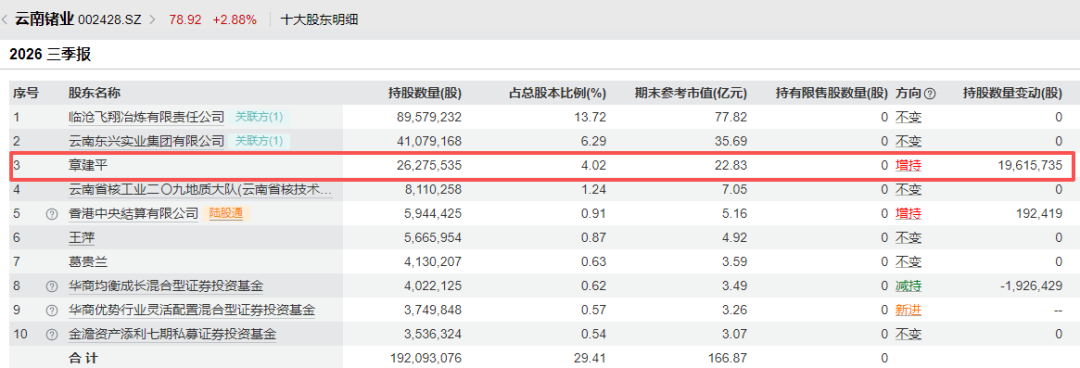
Task: Click 增持 direction for 章建平
Action: pos(908,165)
